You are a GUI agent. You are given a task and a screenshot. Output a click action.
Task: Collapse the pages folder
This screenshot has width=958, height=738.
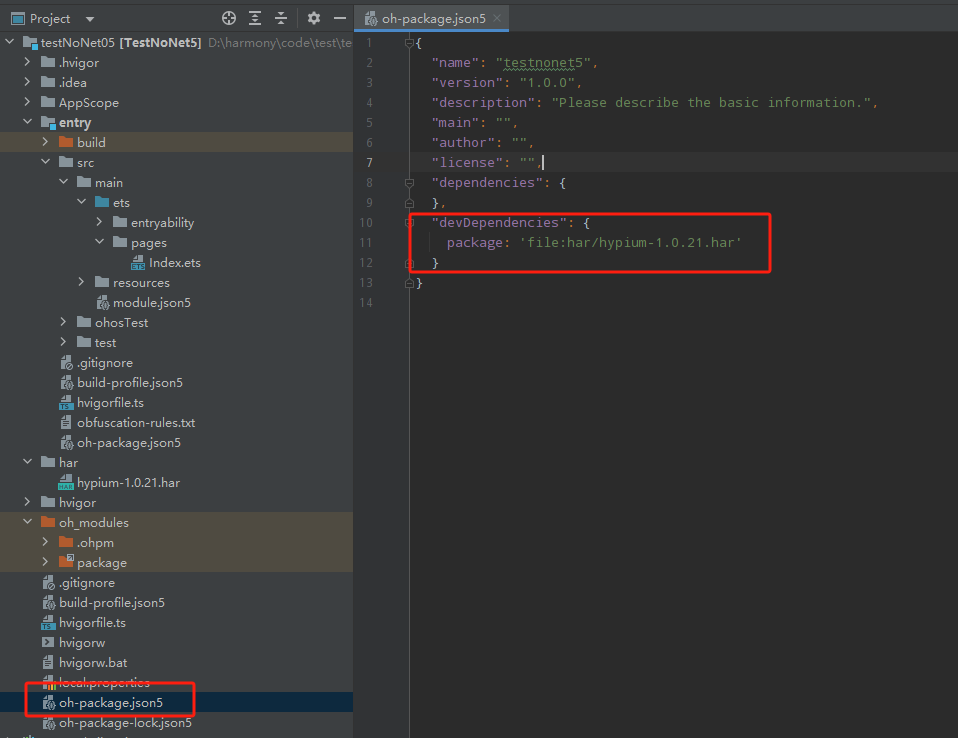point(100,242)
